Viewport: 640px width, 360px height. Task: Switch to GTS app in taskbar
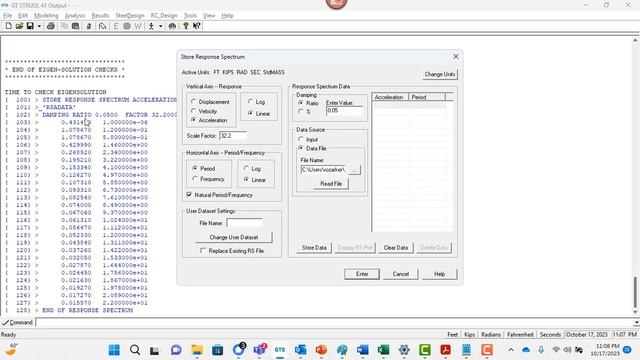pyautogui.click(x=280, y=350)
